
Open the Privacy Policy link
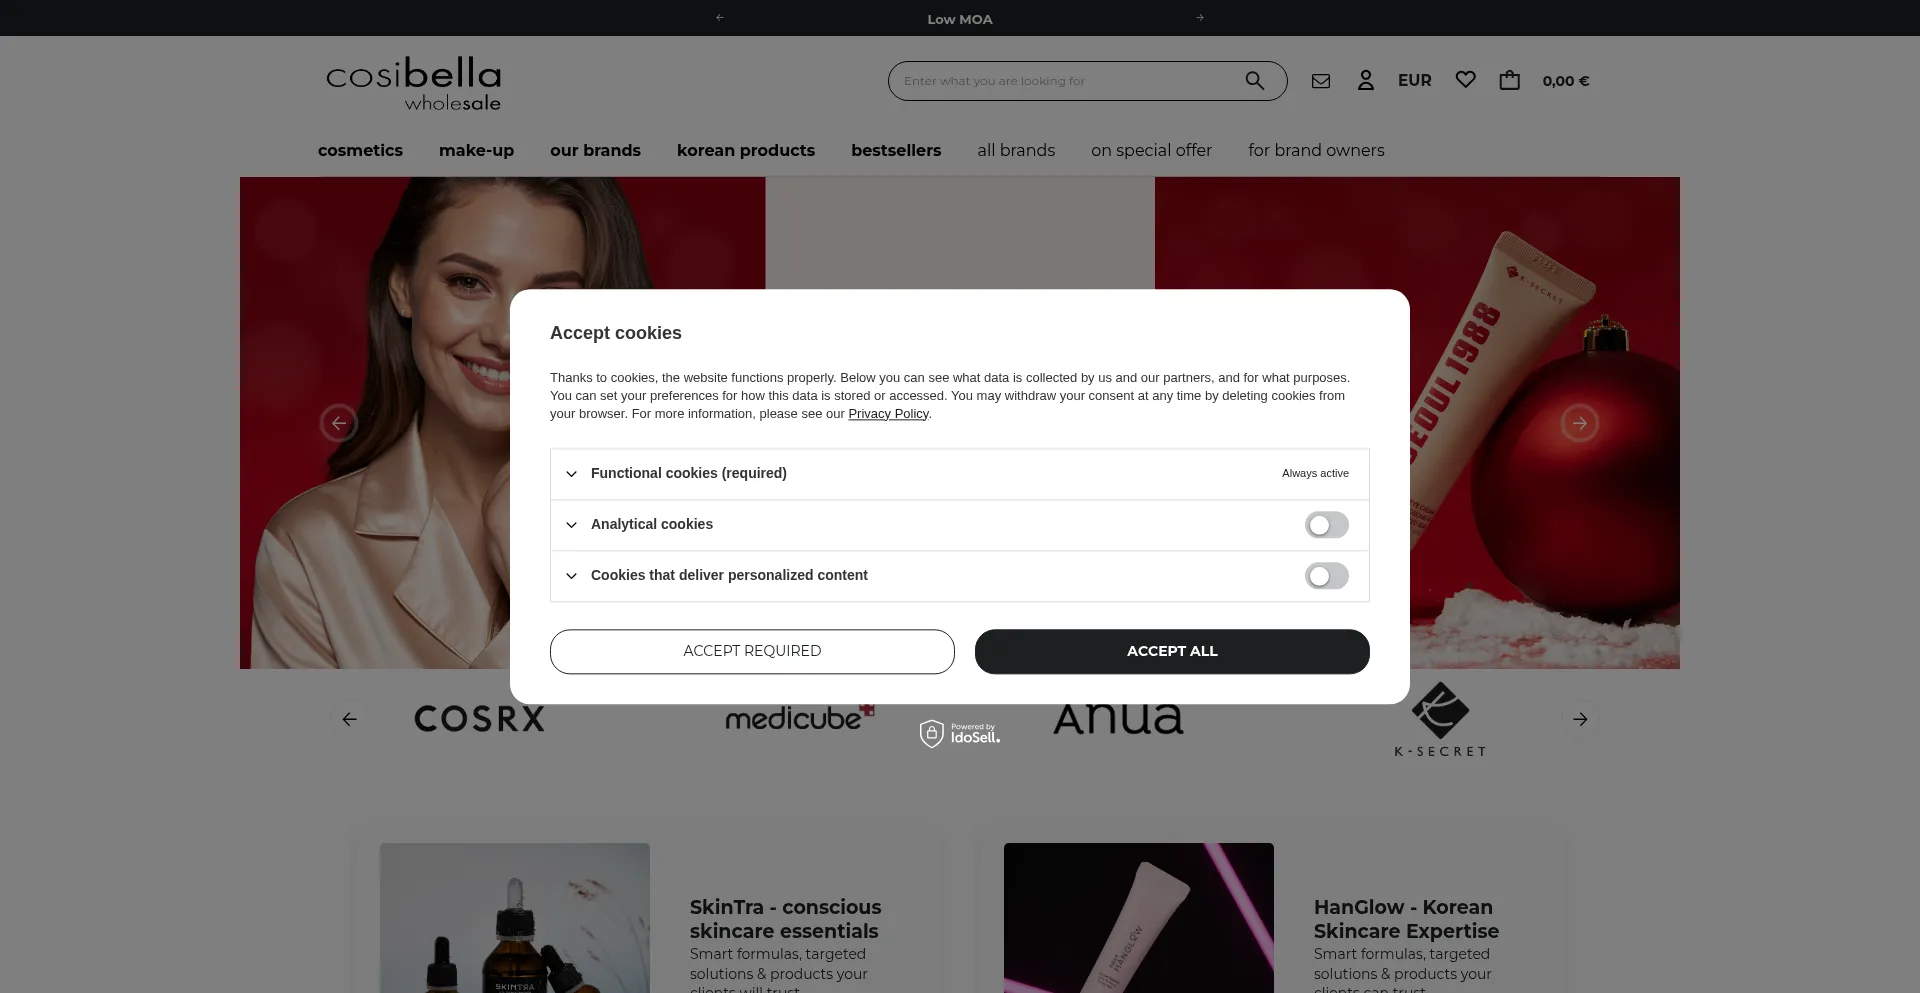[888, 414]
